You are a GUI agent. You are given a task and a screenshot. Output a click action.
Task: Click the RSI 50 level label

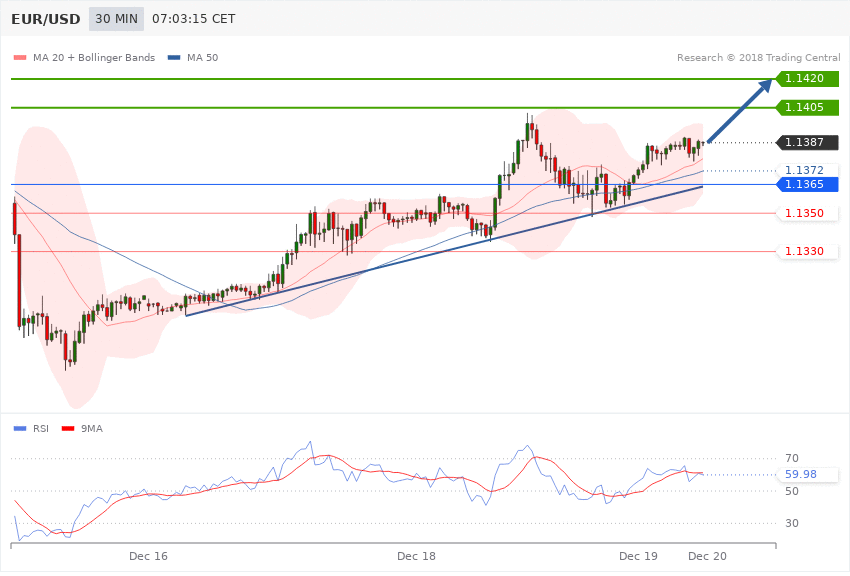[x=791, y=491]
